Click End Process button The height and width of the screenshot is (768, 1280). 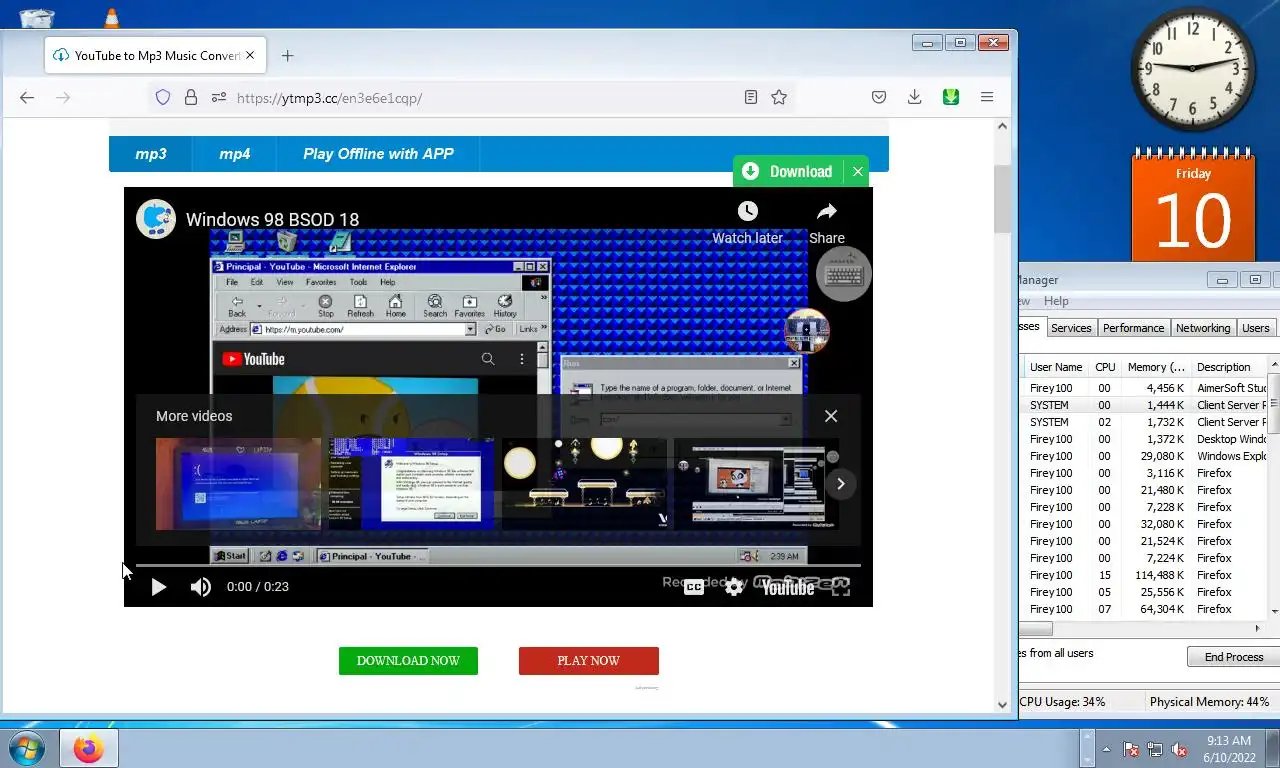point(1233,657)
